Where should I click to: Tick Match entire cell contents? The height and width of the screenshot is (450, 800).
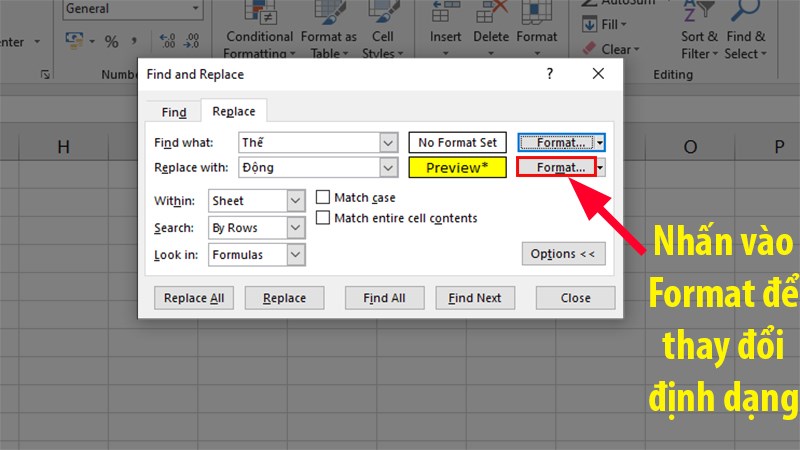pyautogui.click(x=323, y=218)
